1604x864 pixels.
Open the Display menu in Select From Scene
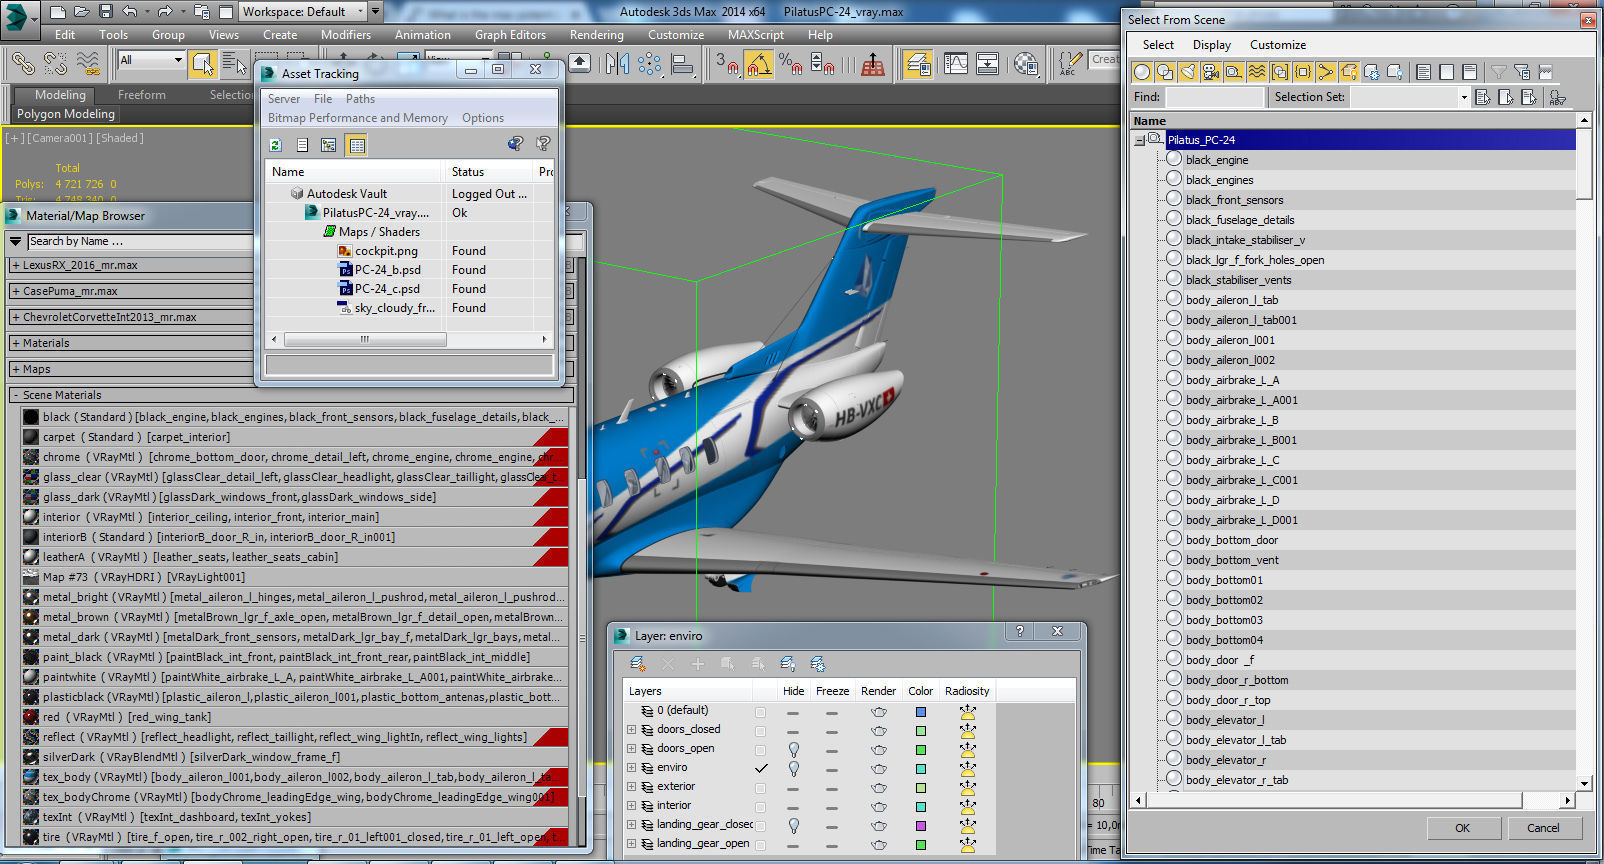click(x=1212, y=45)
